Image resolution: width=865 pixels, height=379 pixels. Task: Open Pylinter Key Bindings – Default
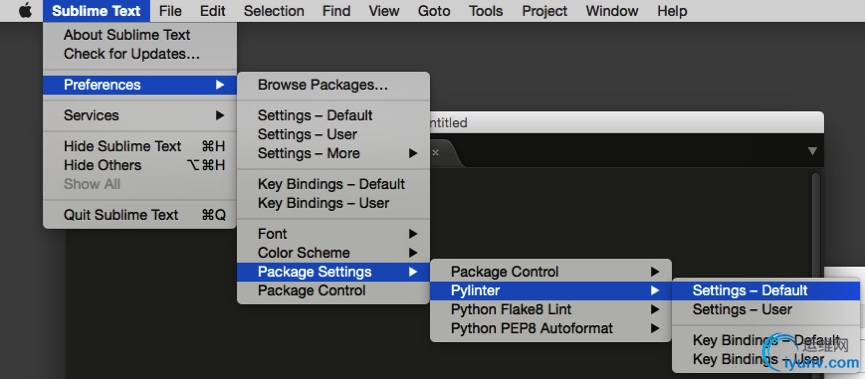pos(766,340)
